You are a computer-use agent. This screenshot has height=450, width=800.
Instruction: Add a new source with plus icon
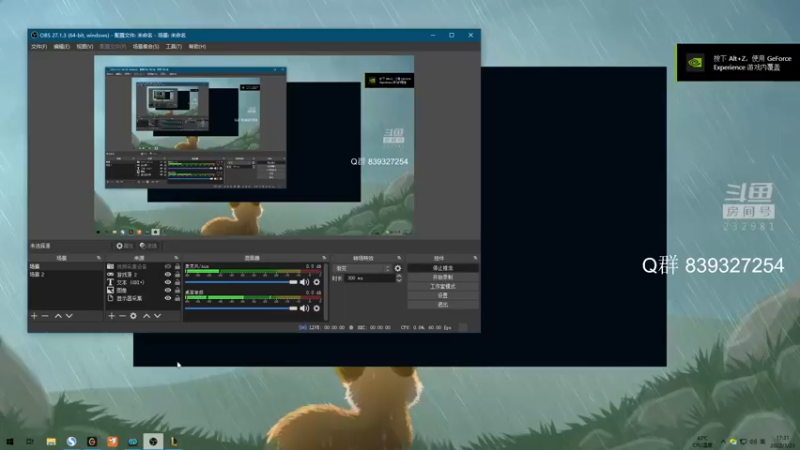112,316
